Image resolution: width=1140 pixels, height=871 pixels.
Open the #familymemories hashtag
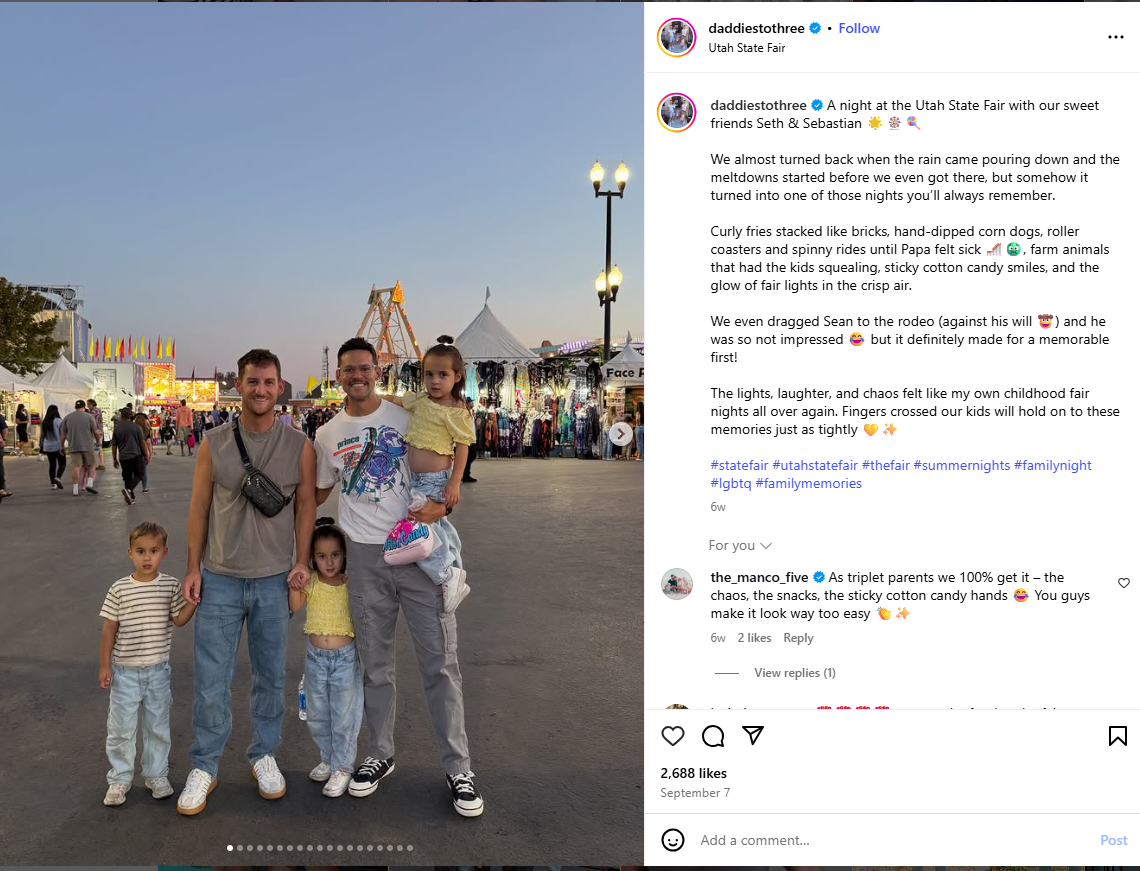click(x=808, y=483)
